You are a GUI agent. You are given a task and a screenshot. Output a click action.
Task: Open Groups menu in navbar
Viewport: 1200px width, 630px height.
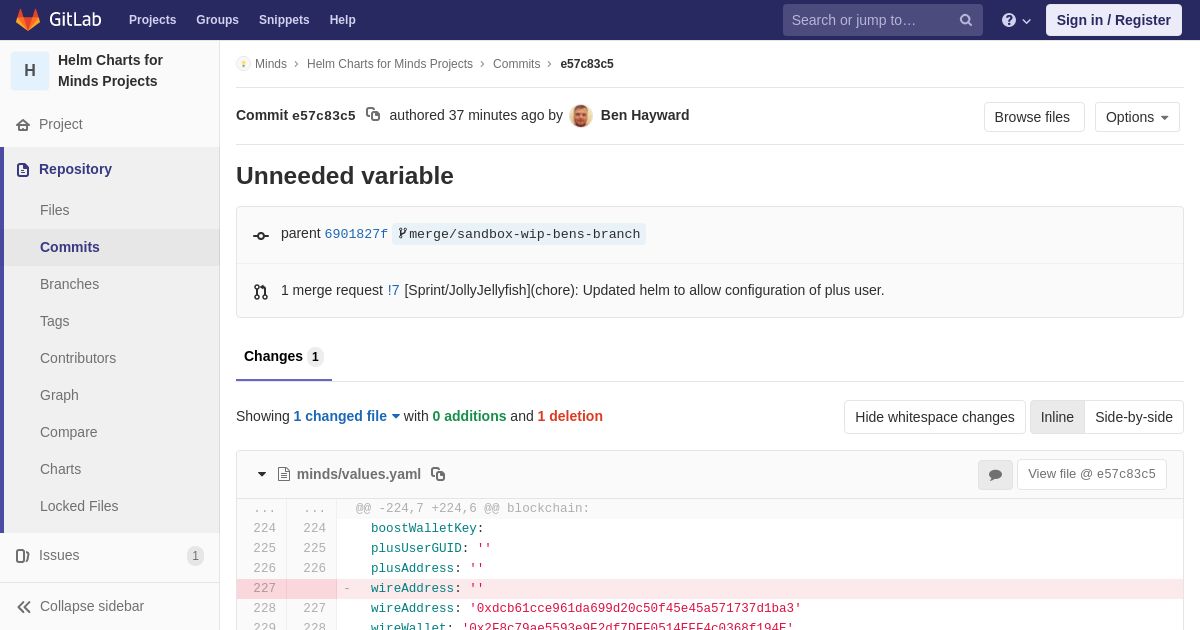tap(217, 20)
